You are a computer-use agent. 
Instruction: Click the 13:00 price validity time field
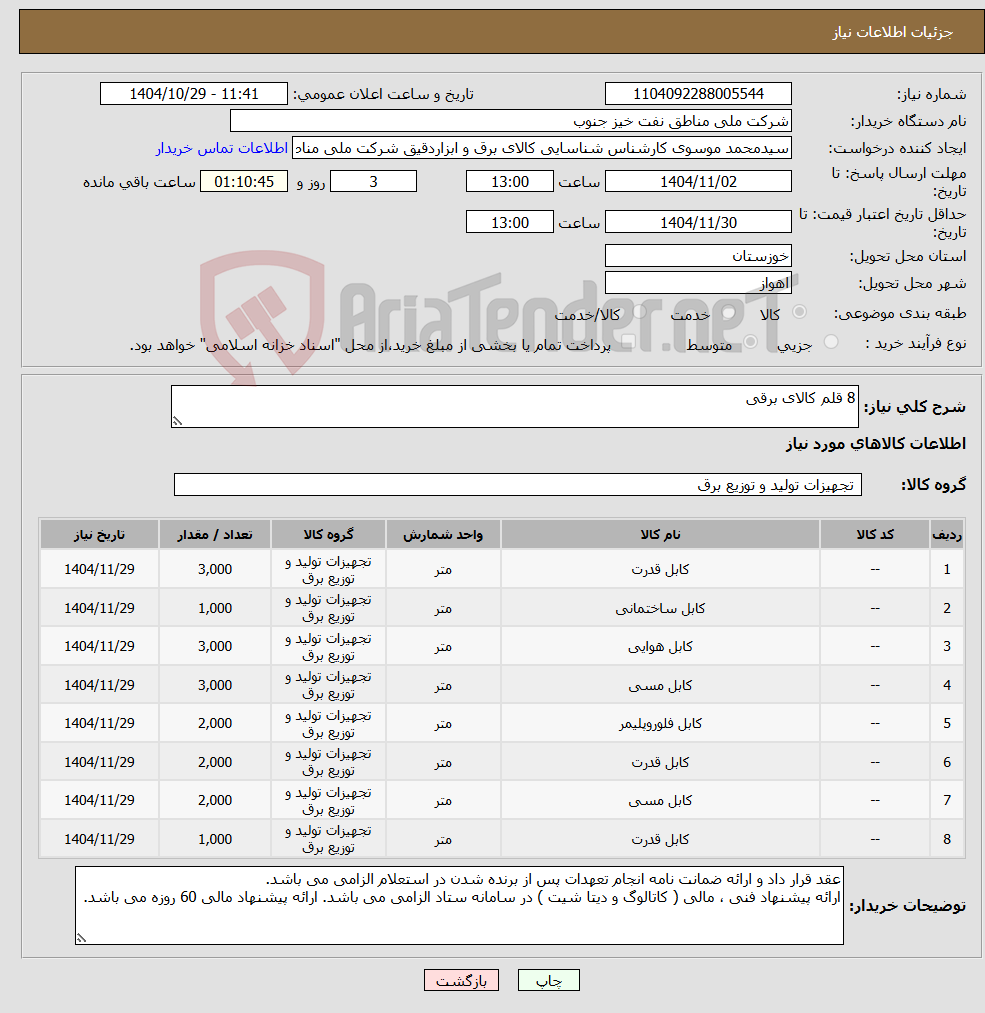[x=510, y=222]
